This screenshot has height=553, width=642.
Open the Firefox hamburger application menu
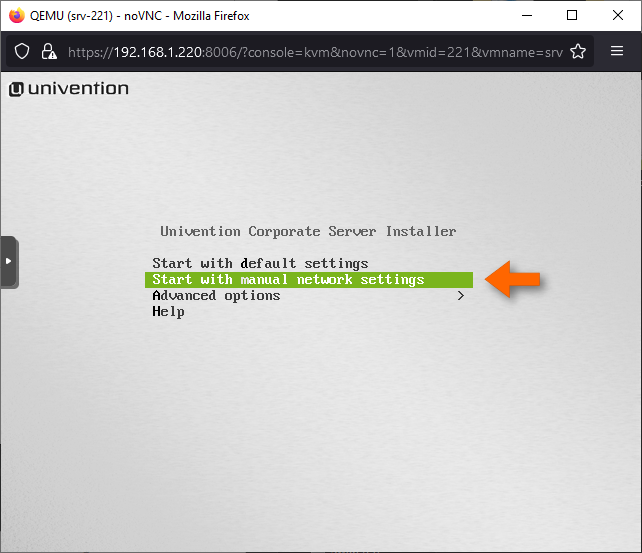[617, 51]
